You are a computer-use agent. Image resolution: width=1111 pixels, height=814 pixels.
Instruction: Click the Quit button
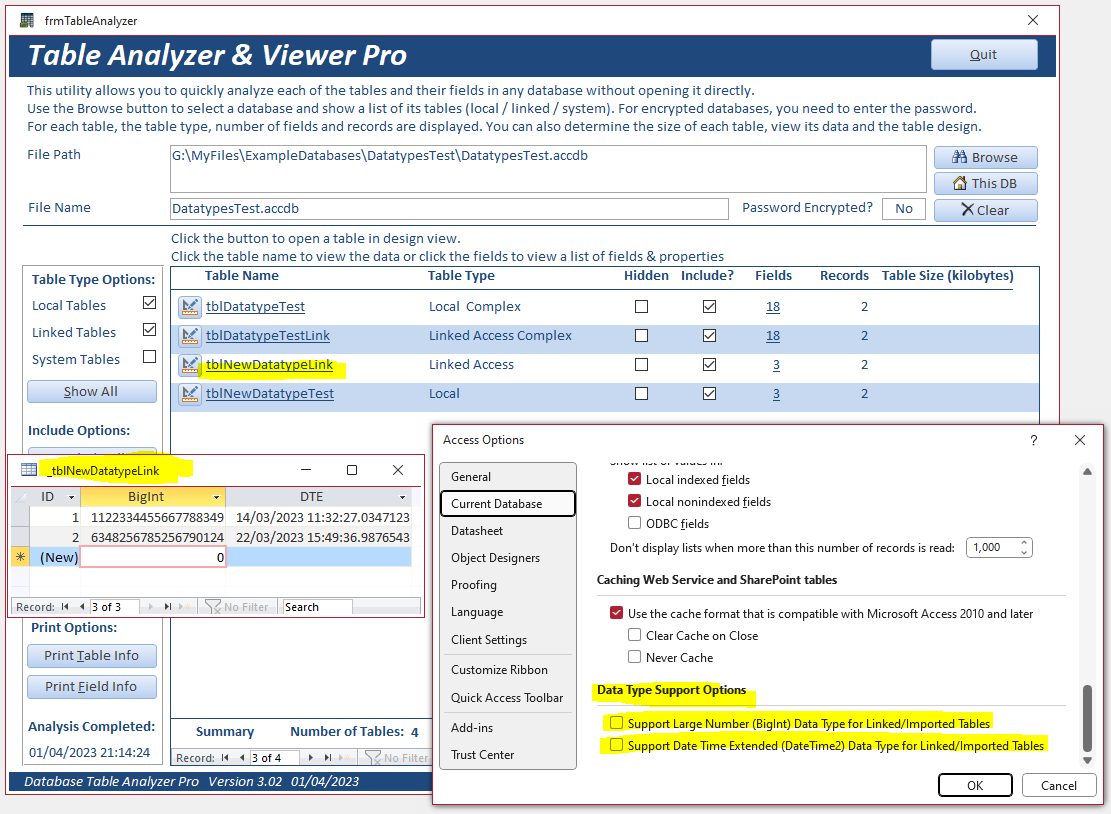(983, 55)
